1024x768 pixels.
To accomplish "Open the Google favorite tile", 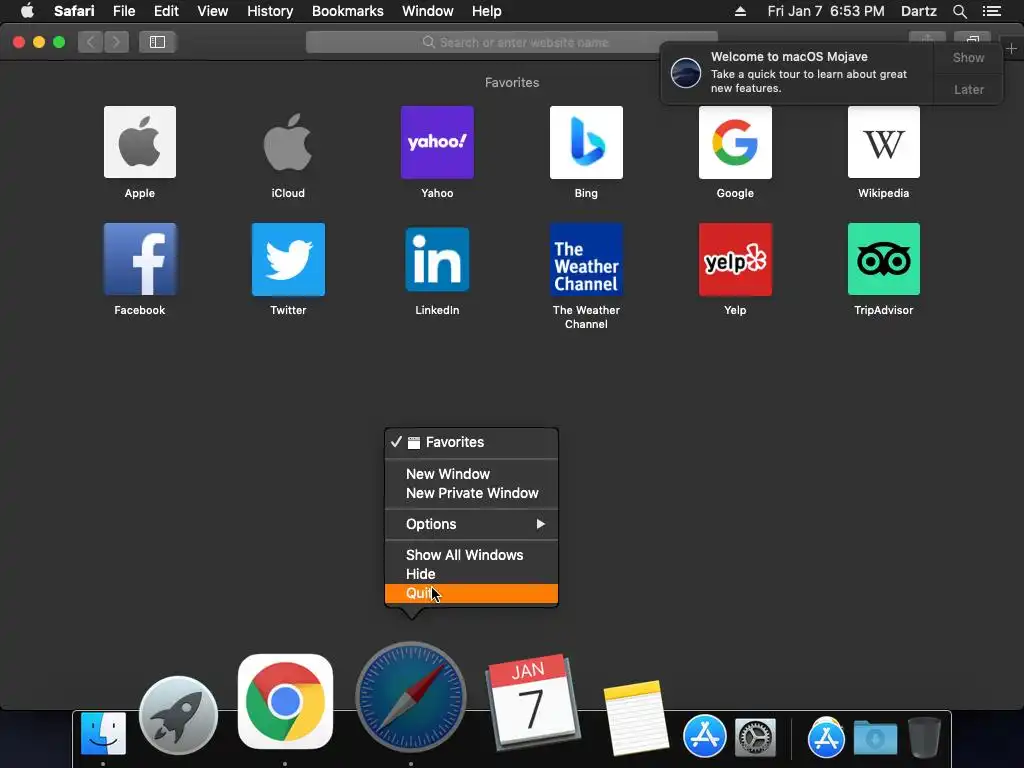I will point(735,142).
